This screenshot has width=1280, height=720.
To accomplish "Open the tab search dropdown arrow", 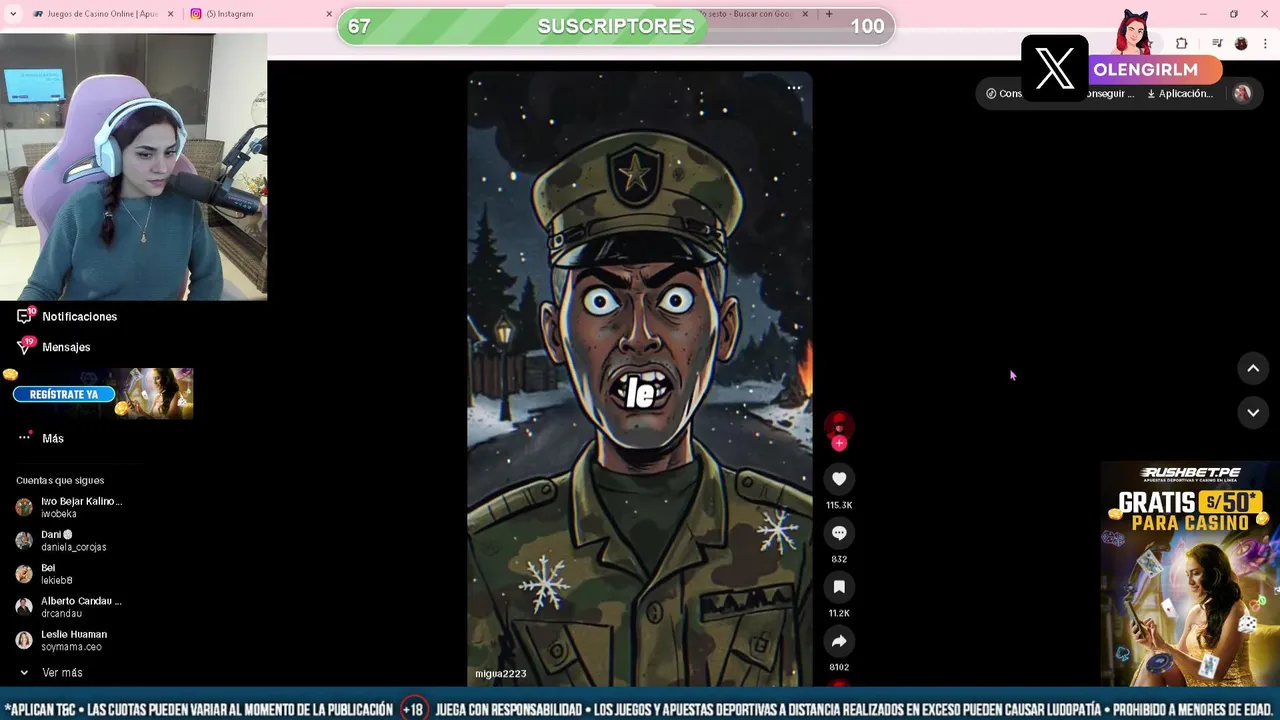I will pyautogui.click(x=13, y=14).
